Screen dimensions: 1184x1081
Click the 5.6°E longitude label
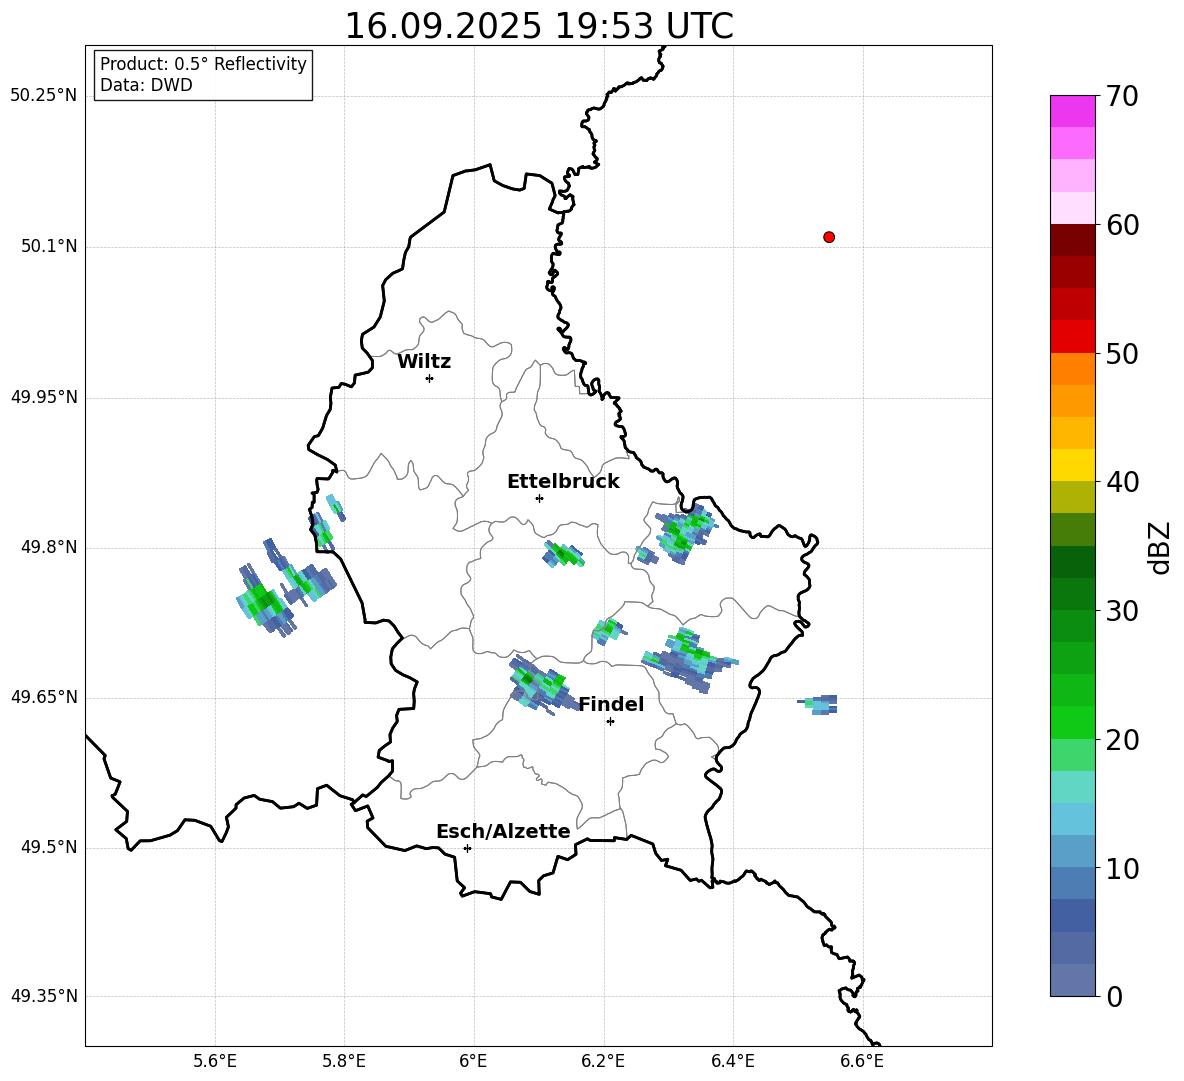(x=215, y=1061)
